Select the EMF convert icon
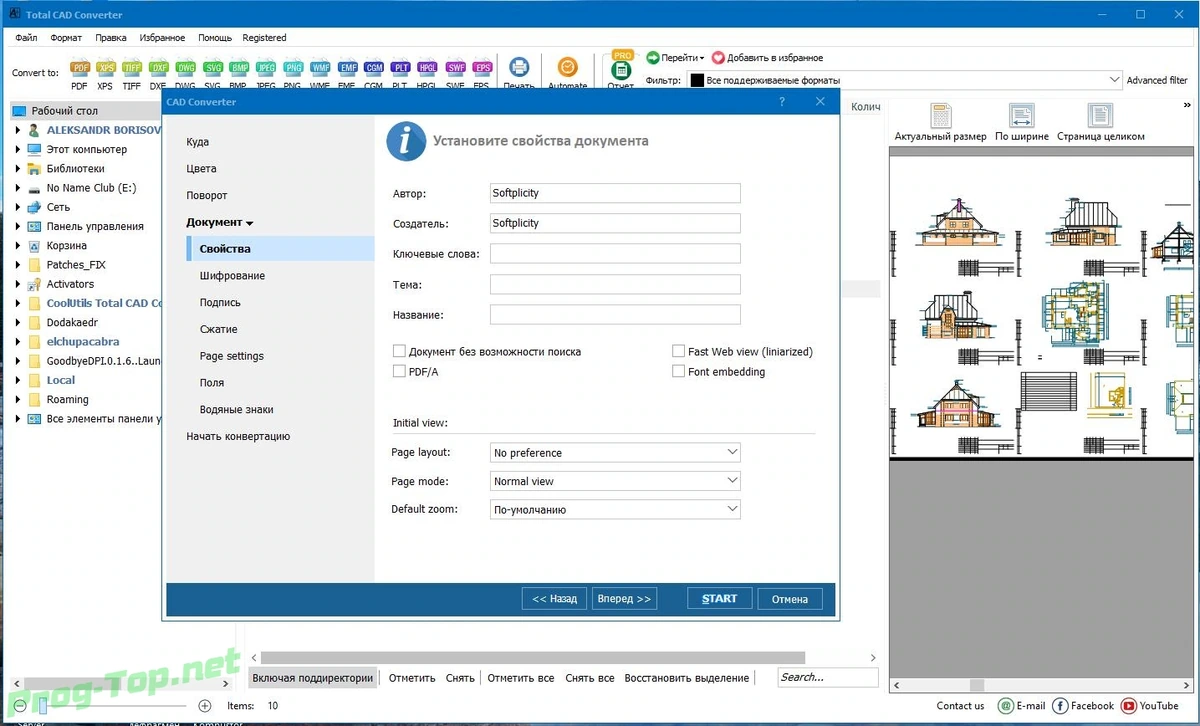The height and width of the screenshot is (726, 1200). (347, 69)
